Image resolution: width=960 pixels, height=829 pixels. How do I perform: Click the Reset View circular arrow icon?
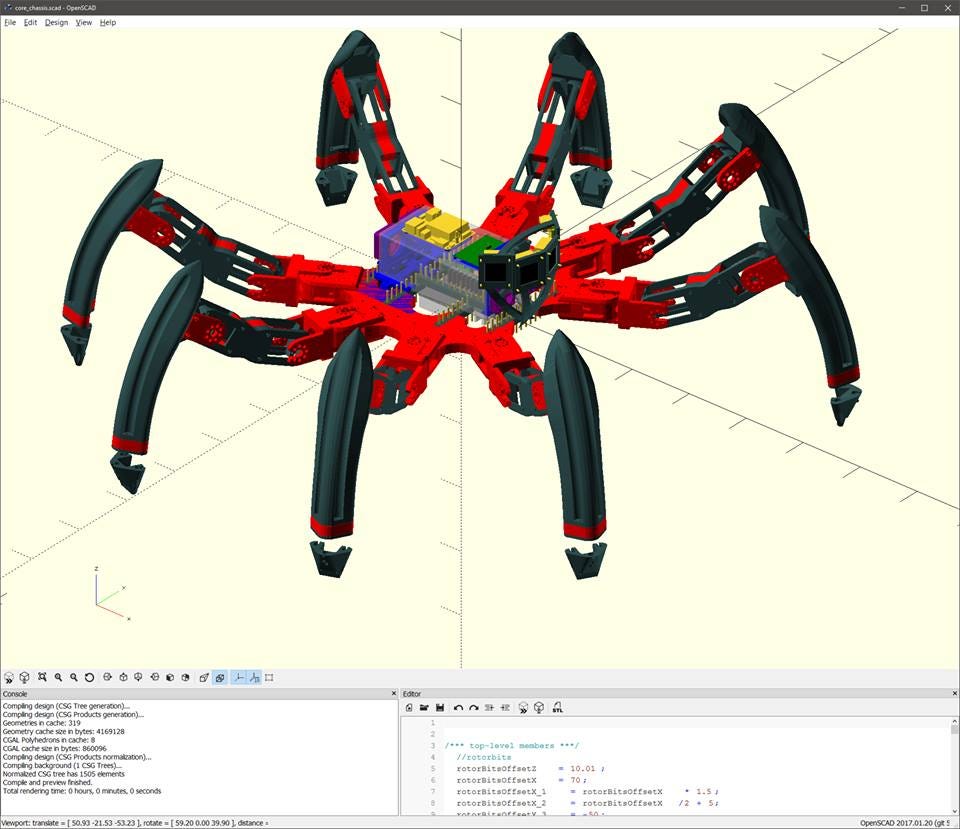click(x=90, y=677)
